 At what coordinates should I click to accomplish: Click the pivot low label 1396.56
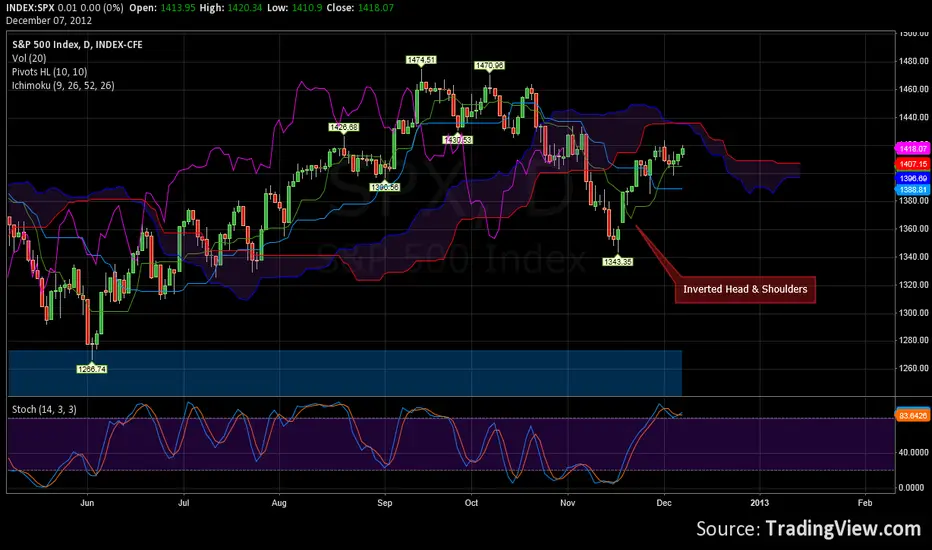[385, 187]
